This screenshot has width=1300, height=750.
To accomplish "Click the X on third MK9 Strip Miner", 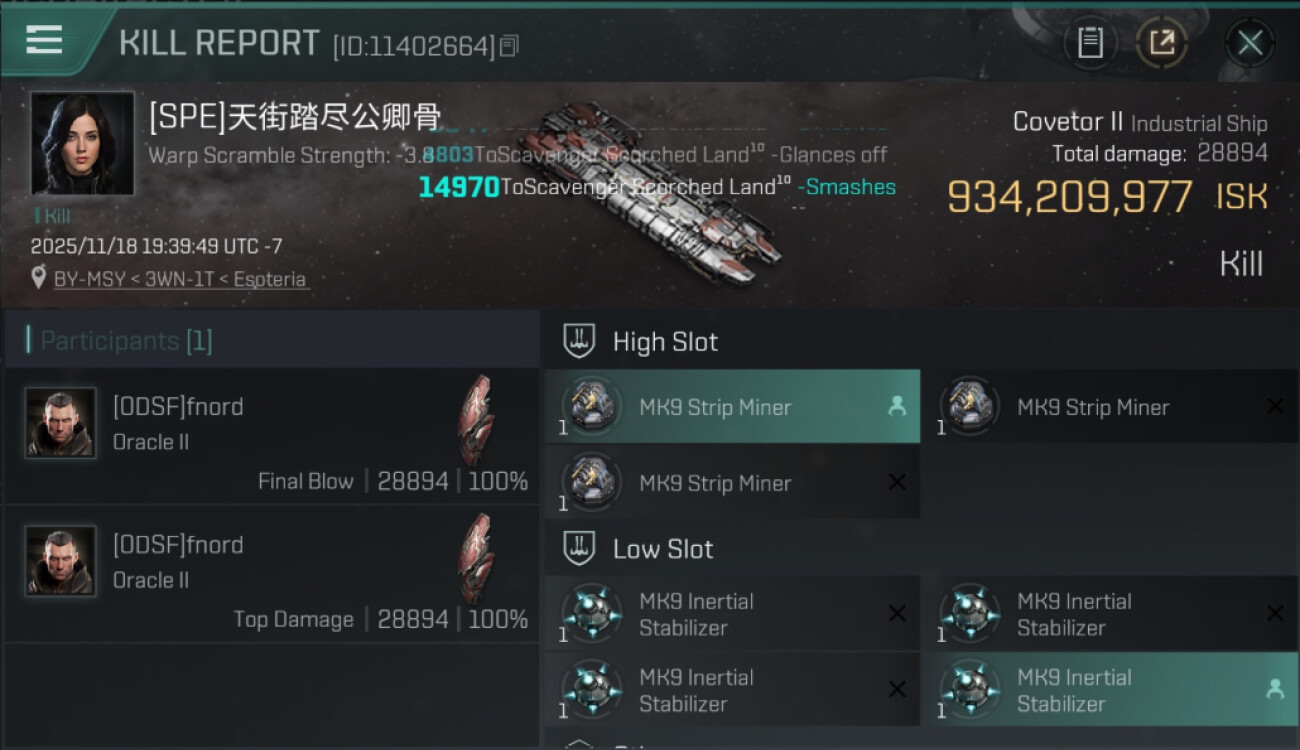I will point(897,482).
